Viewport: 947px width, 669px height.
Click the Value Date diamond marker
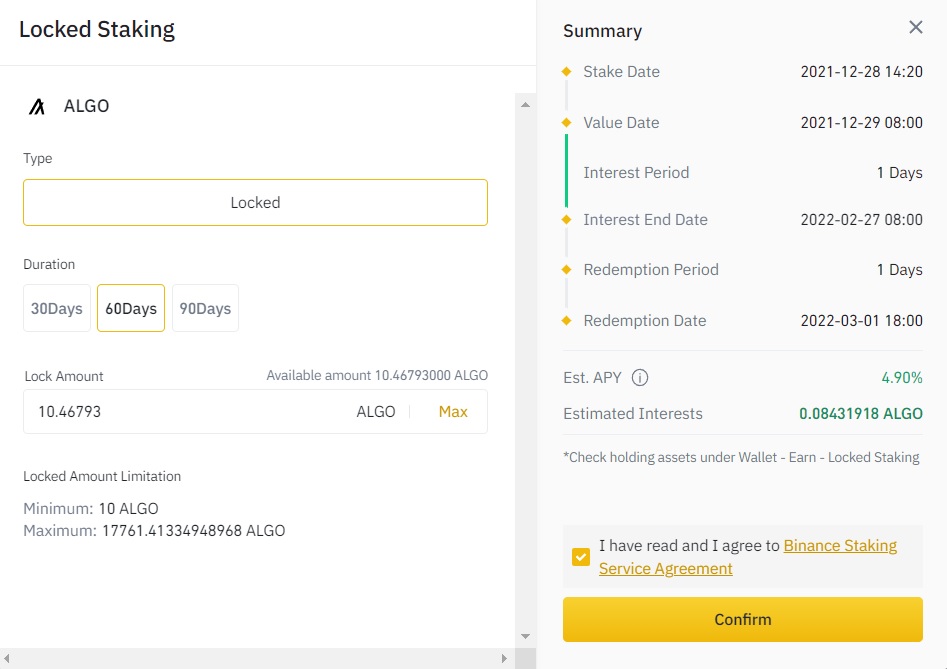[567, 123]
